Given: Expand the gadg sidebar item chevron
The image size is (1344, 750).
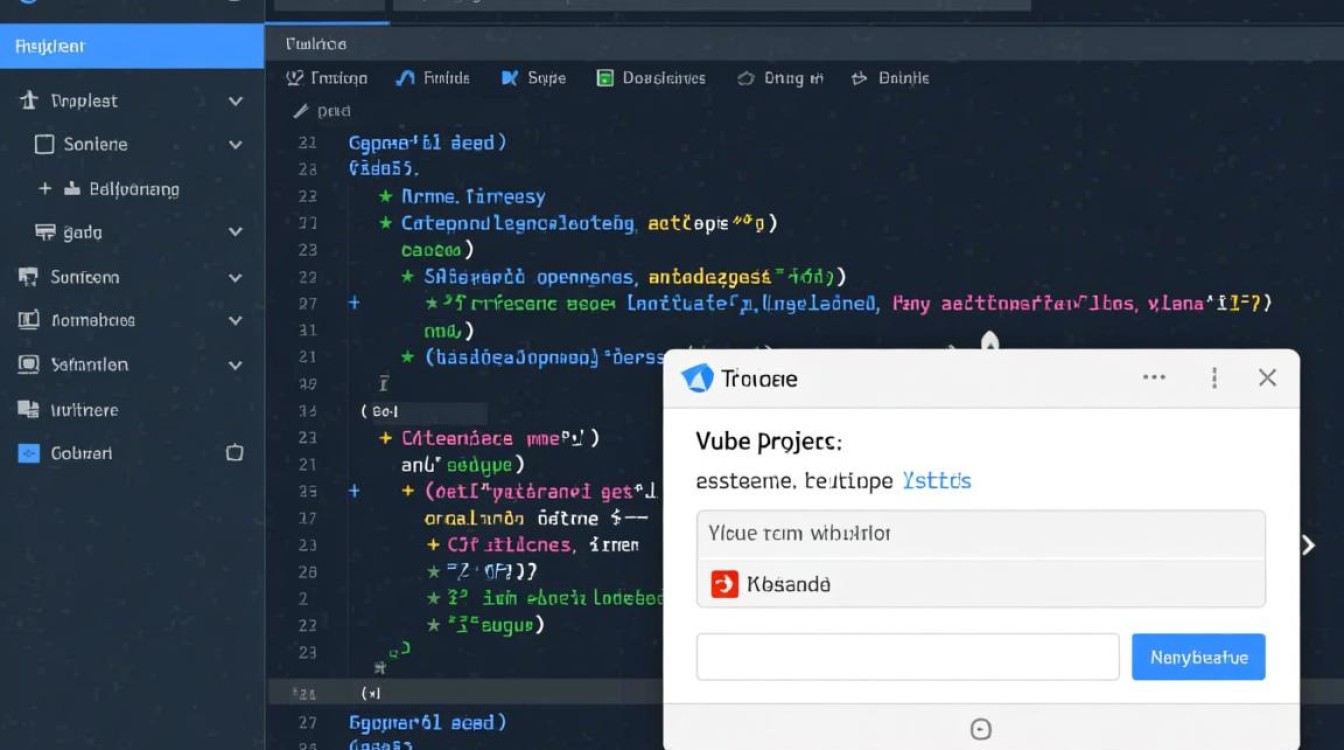Looking at the screenshot, I should [x=236, y=232].
